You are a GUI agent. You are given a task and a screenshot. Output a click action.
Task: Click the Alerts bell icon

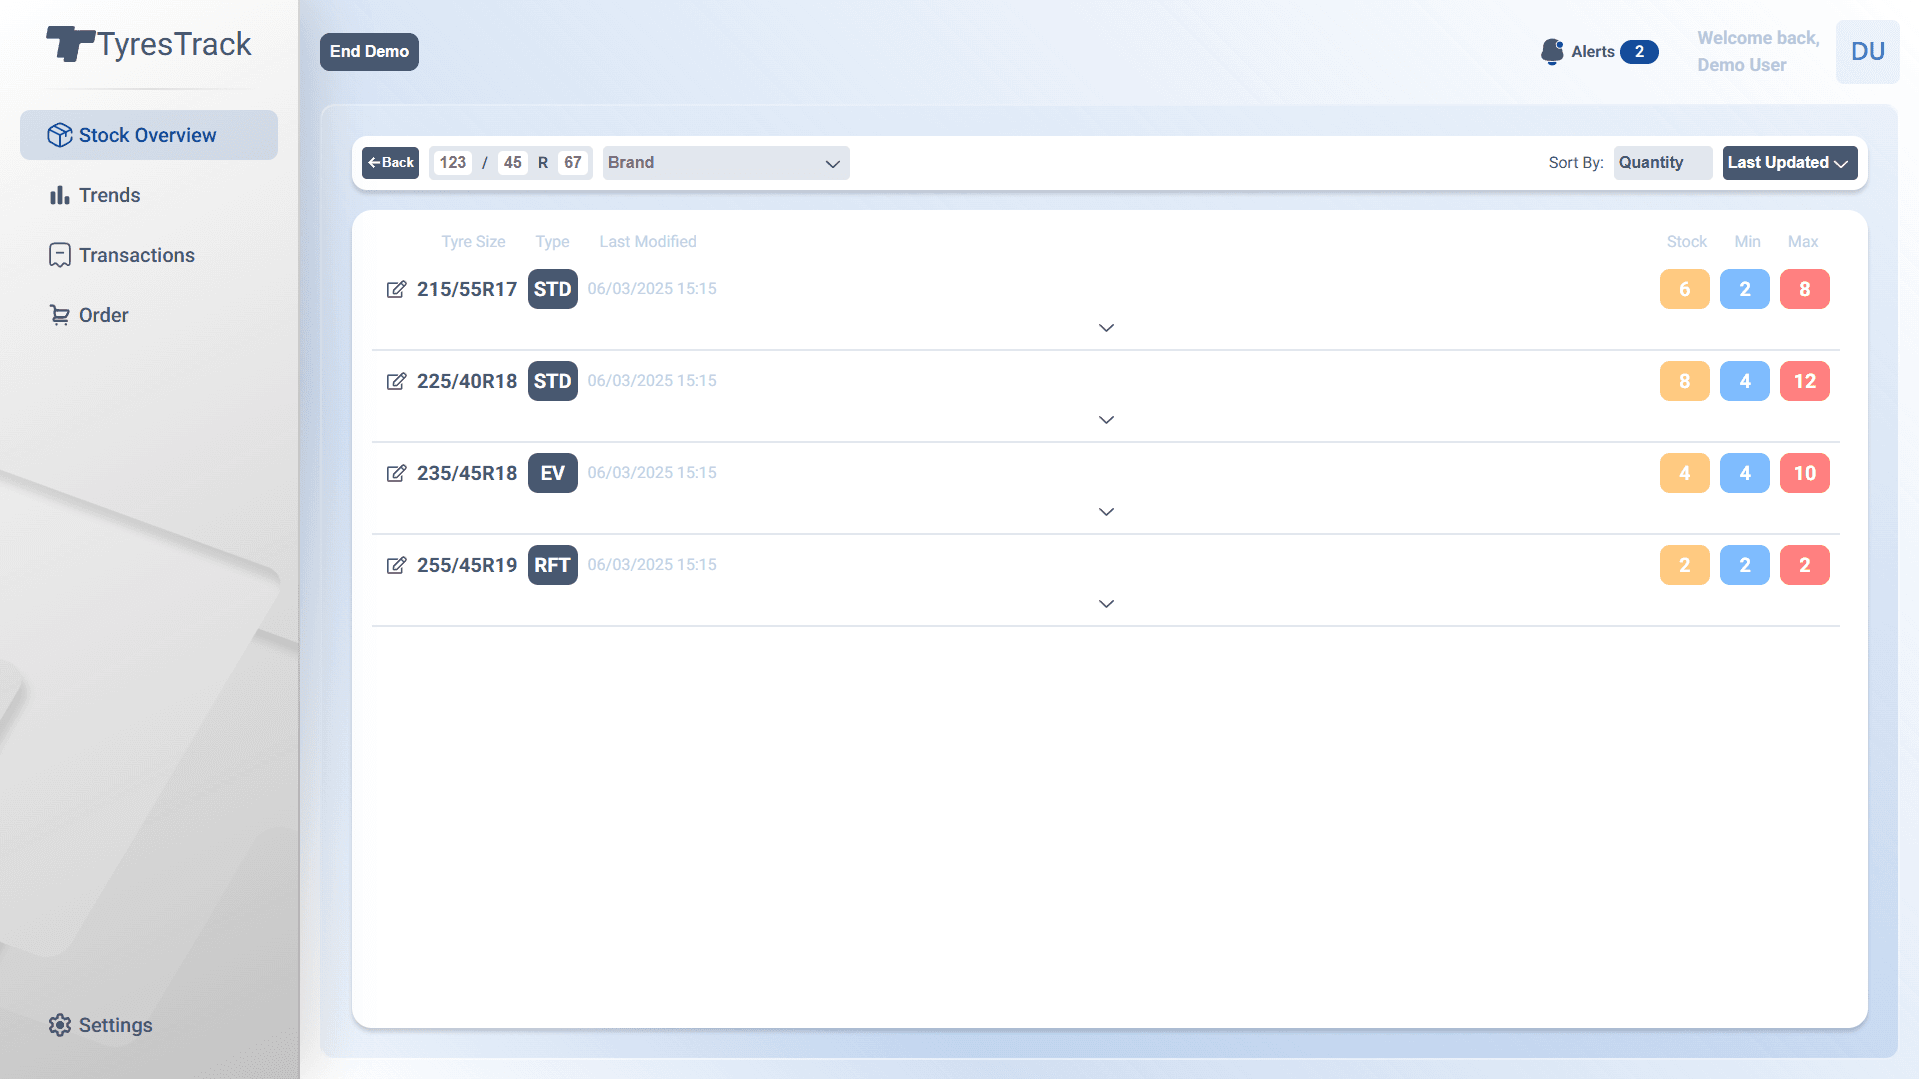tap(1551, 52)
